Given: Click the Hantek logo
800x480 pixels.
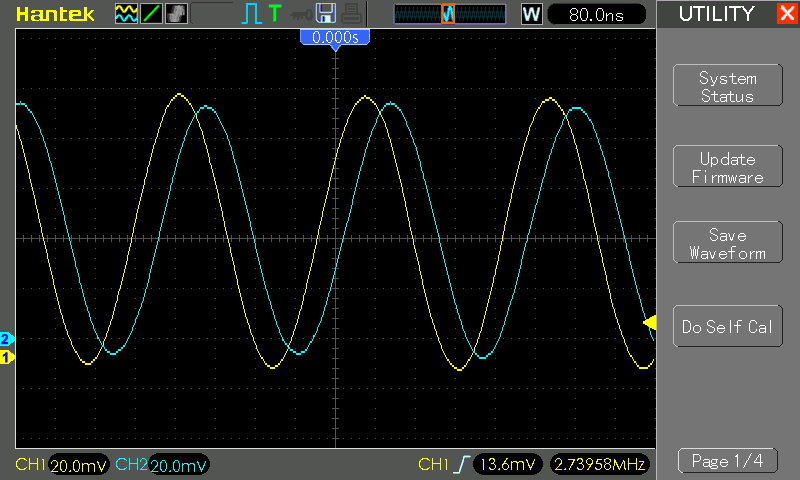Looking at the screenshot, I should [55, 14].
